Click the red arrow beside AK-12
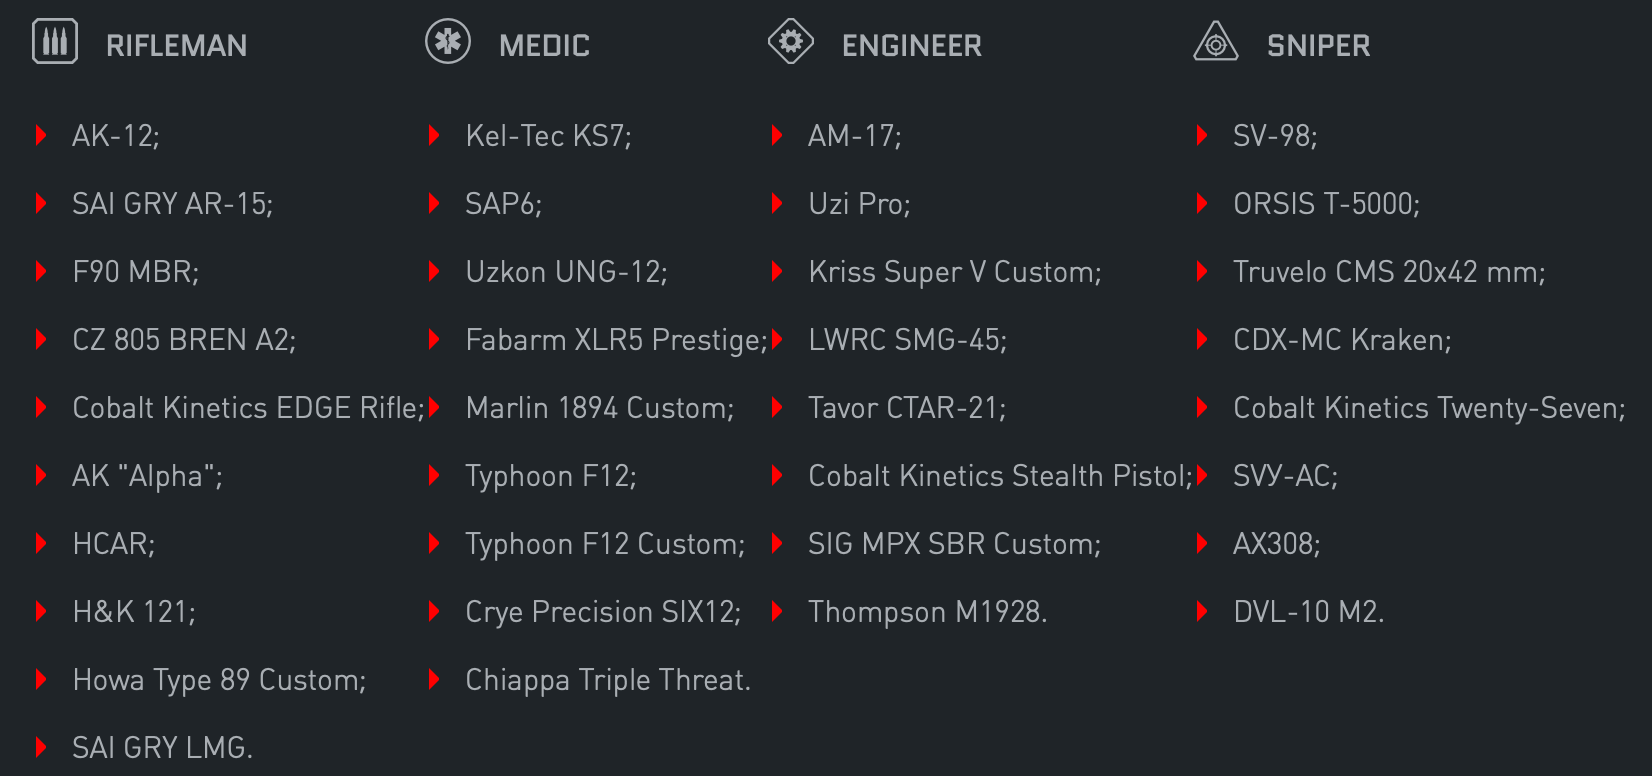This screenshot has height=776, width=1652. [41, 135]
